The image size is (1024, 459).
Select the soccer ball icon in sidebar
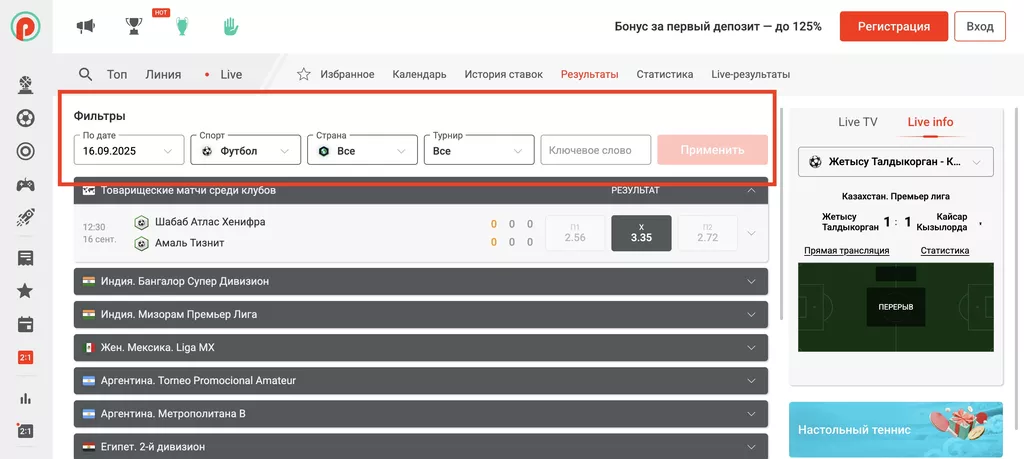pyautogui.click(x=26, y=118)
